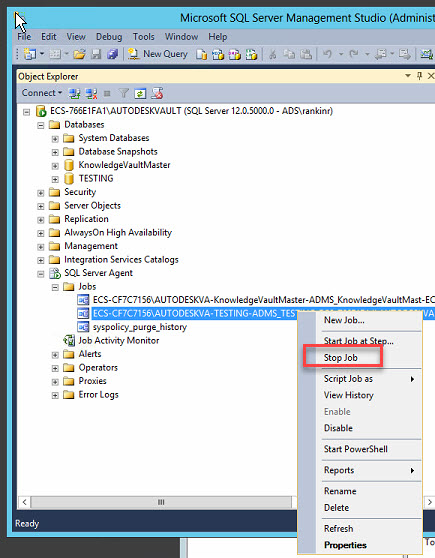The width and height of the screenshot is (435, 558).
Task: Click the Database Engine Query icon
Action: pyautogui.click(x=201, y=54)
